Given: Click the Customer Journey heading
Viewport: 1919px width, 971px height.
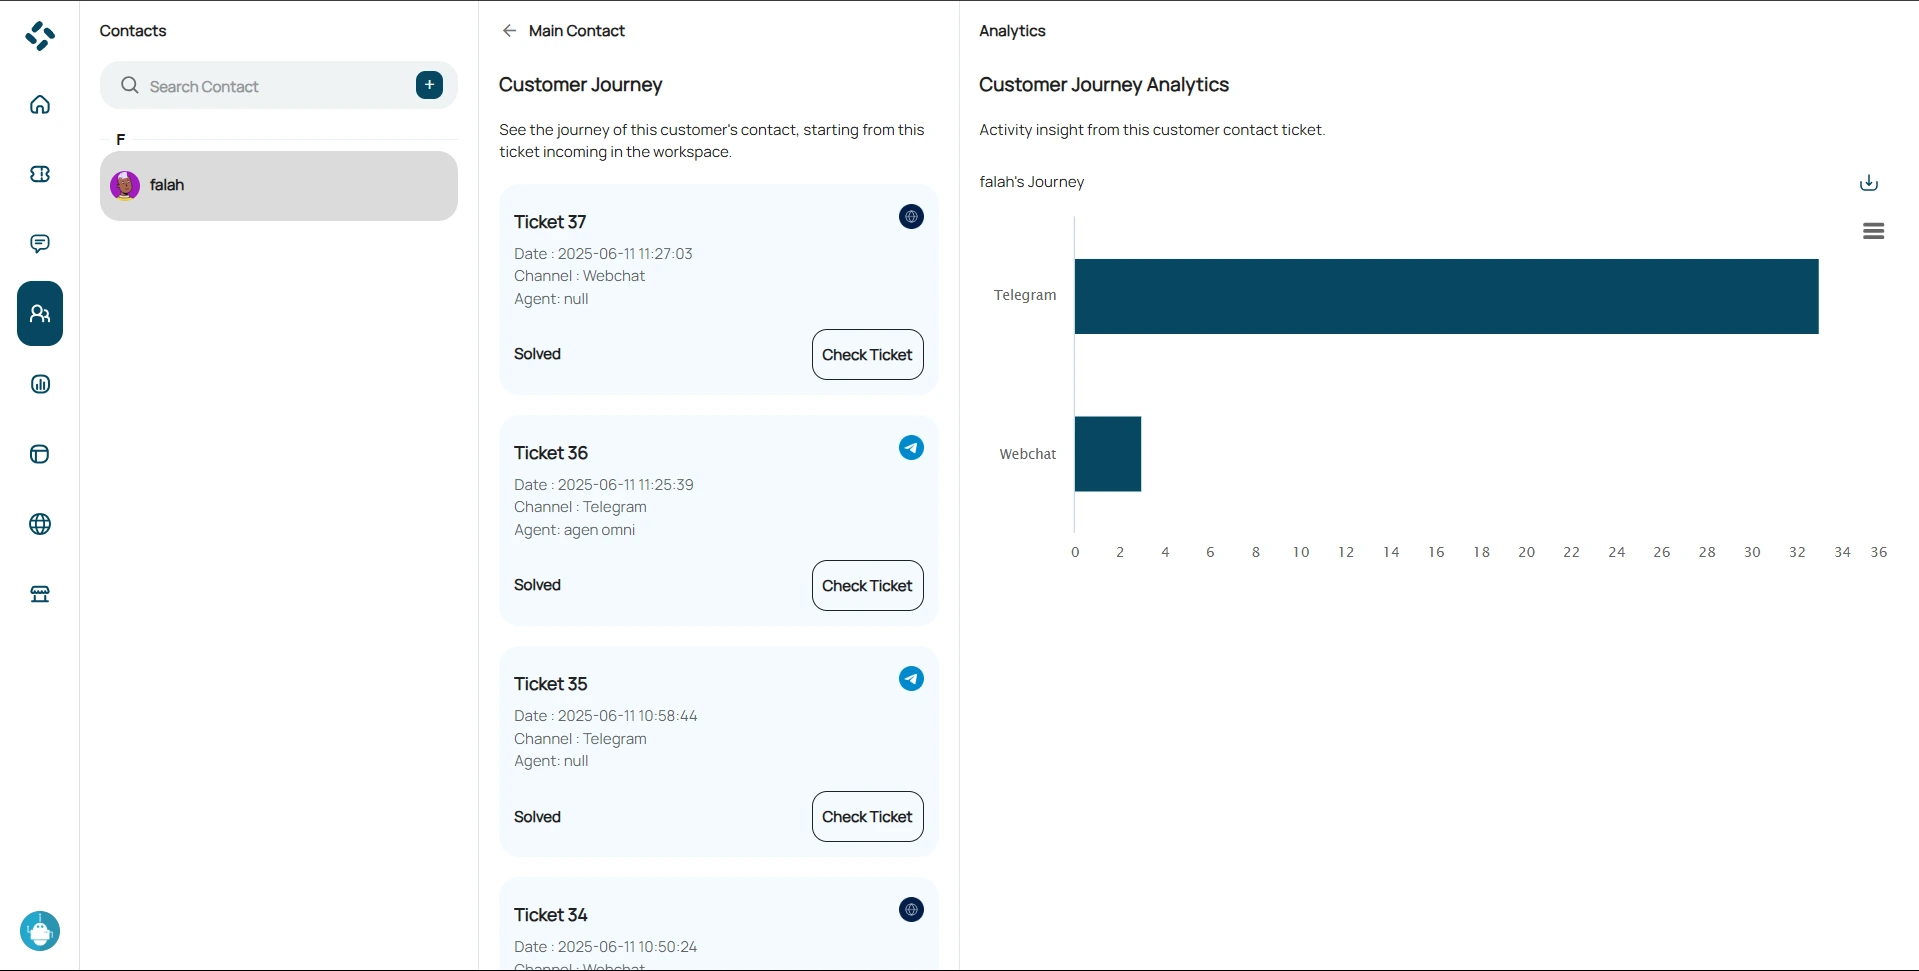Looking at the screenshot, I should click(x=581, y=85).
